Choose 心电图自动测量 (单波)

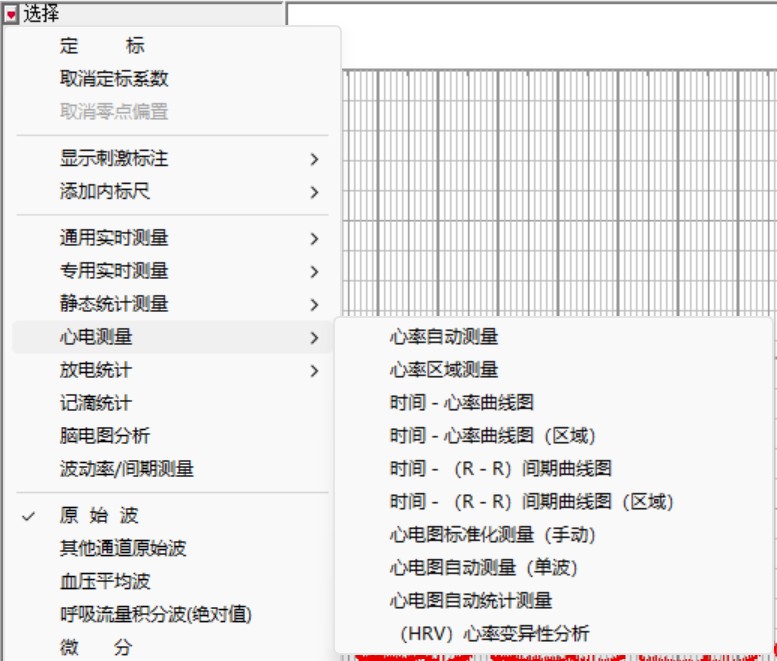tap(554, 568)
